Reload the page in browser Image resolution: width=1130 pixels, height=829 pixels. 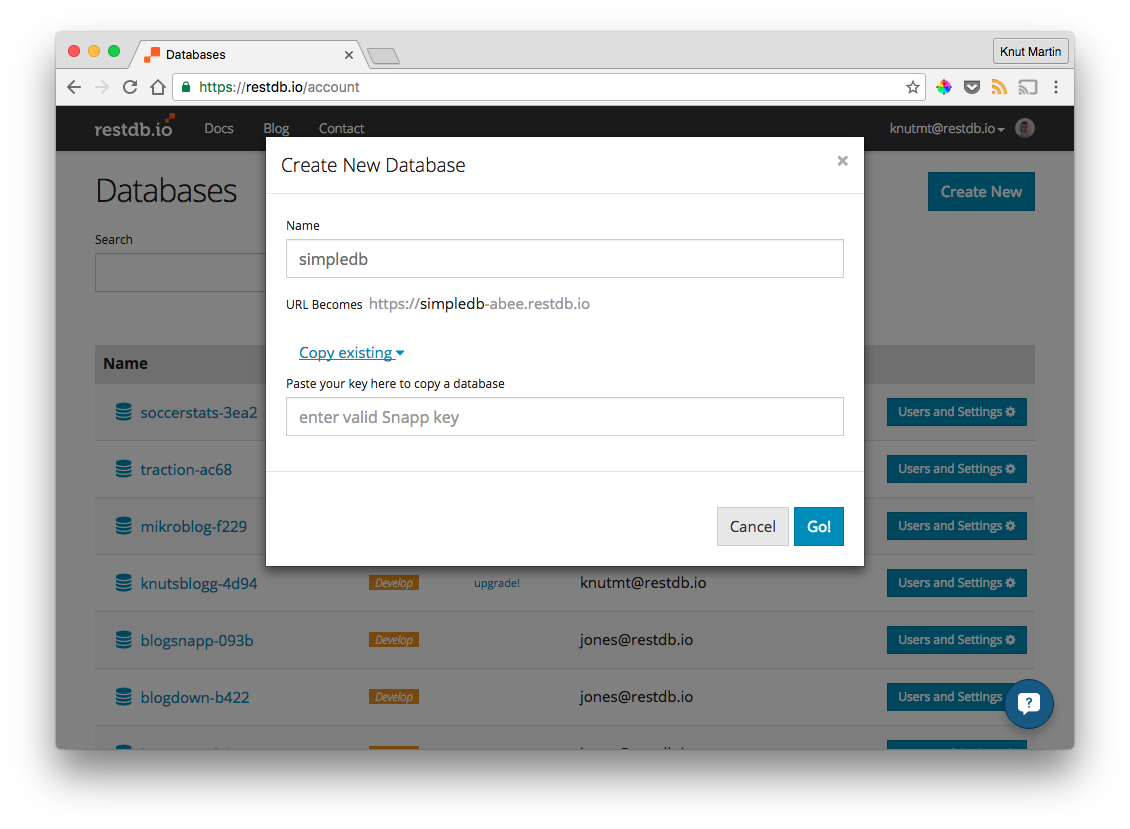pyautogui.click(x=130, y=87)
